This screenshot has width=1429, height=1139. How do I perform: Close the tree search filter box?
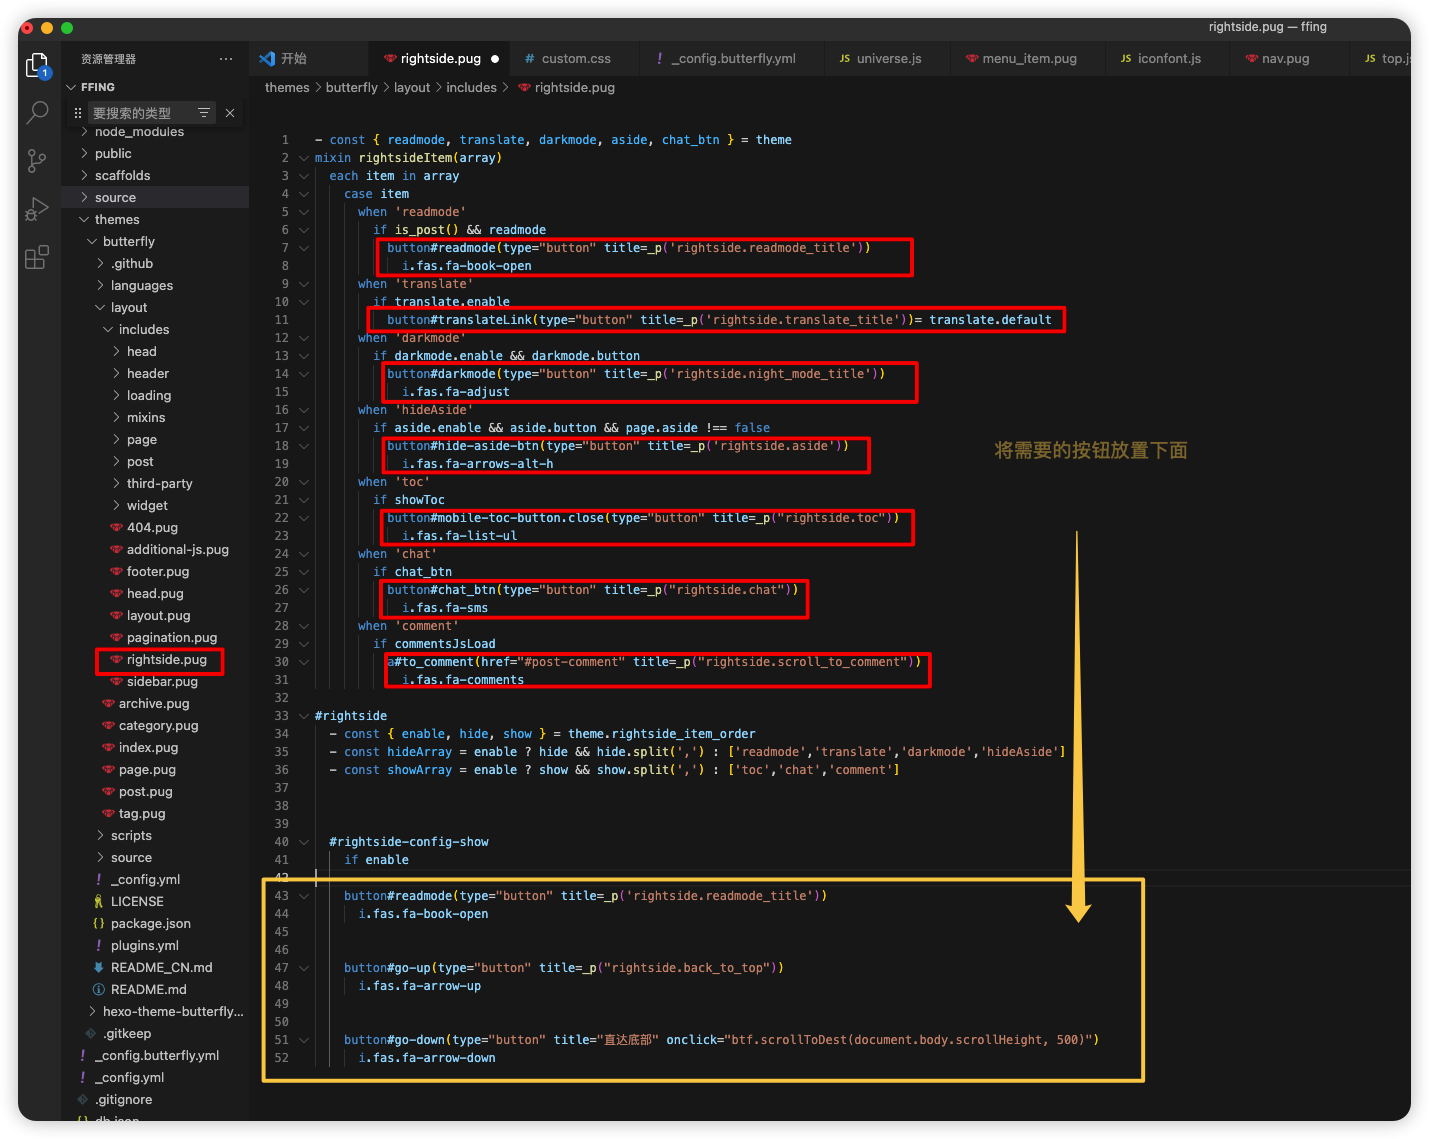pos(230,113)
